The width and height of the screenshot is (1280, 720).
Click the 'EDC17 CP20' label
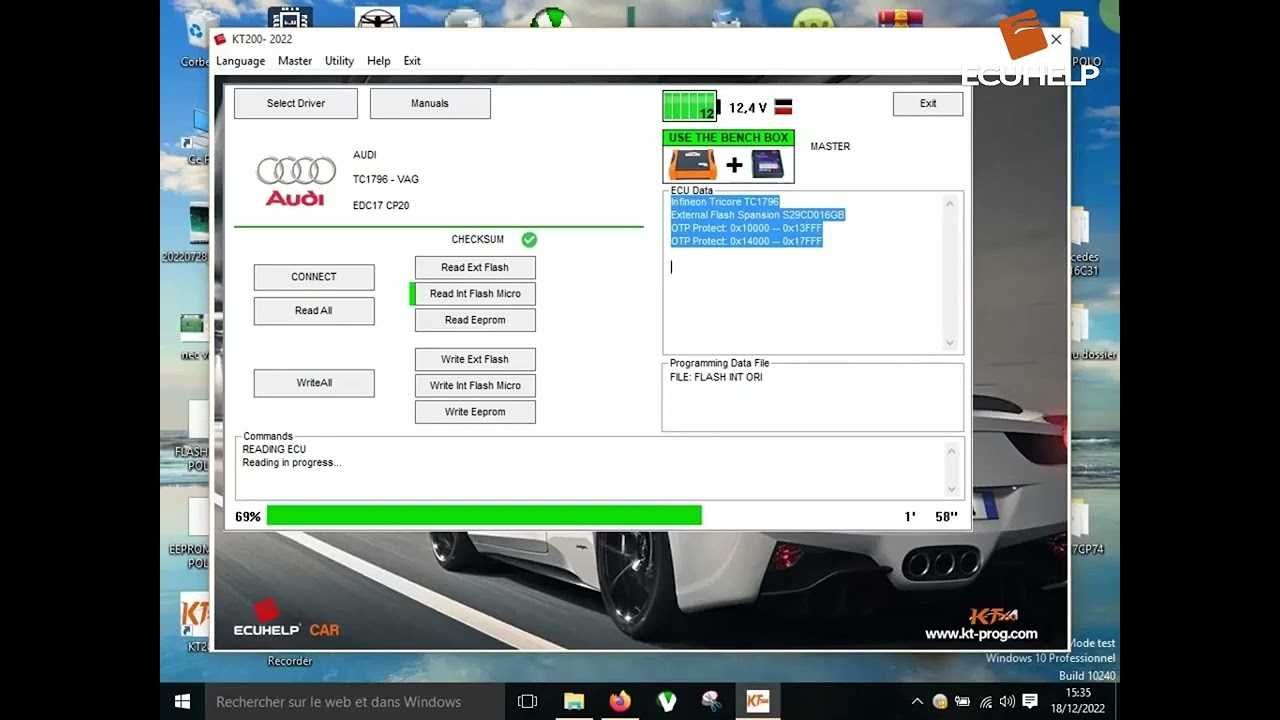pos(381,206)
